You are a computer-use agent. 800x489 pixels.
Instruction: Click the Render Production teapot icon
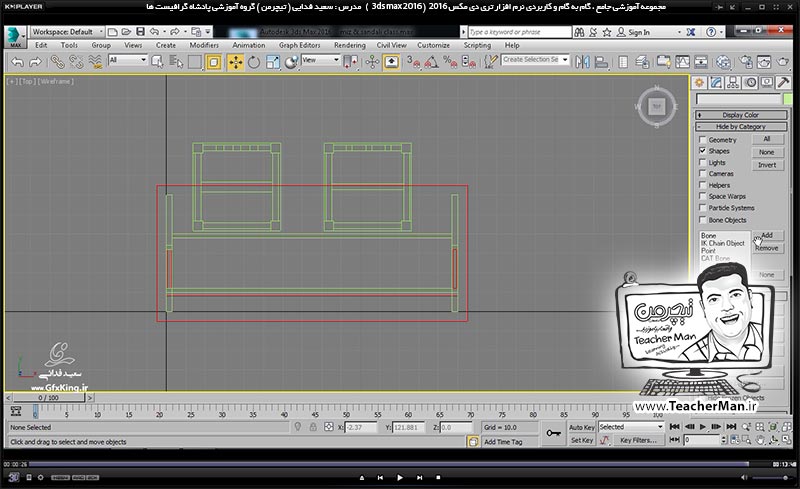(783, 62)
